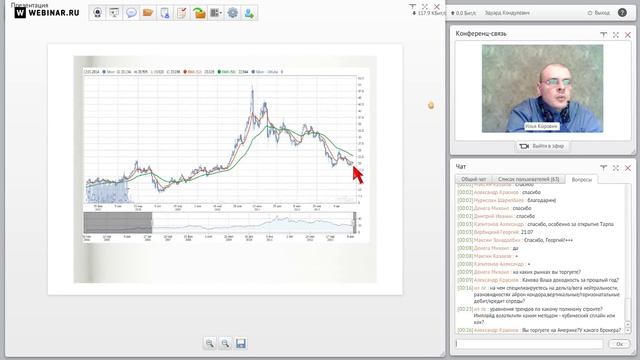Image resolution: width=640 pixels, height=360 pixels.
Task: Click the chat scrollbar up arrow
Action: point(628,324)
